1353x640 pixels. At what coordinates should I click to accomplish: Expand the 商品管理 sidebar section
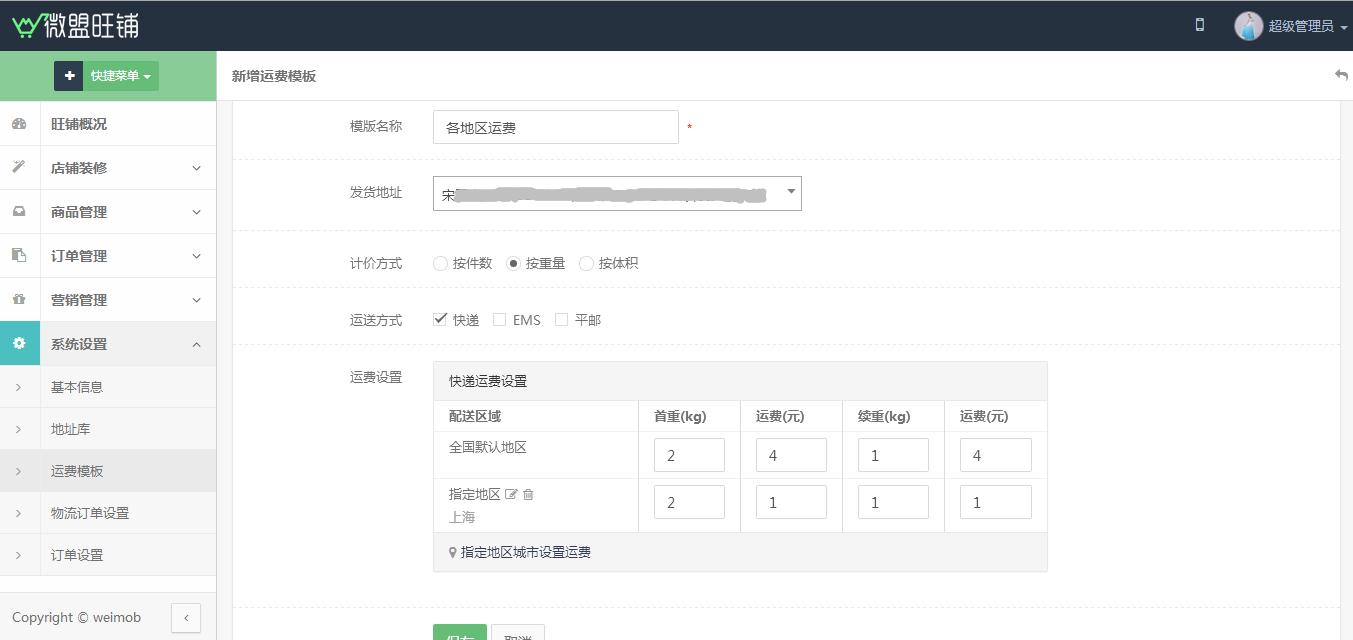[108, 212]
